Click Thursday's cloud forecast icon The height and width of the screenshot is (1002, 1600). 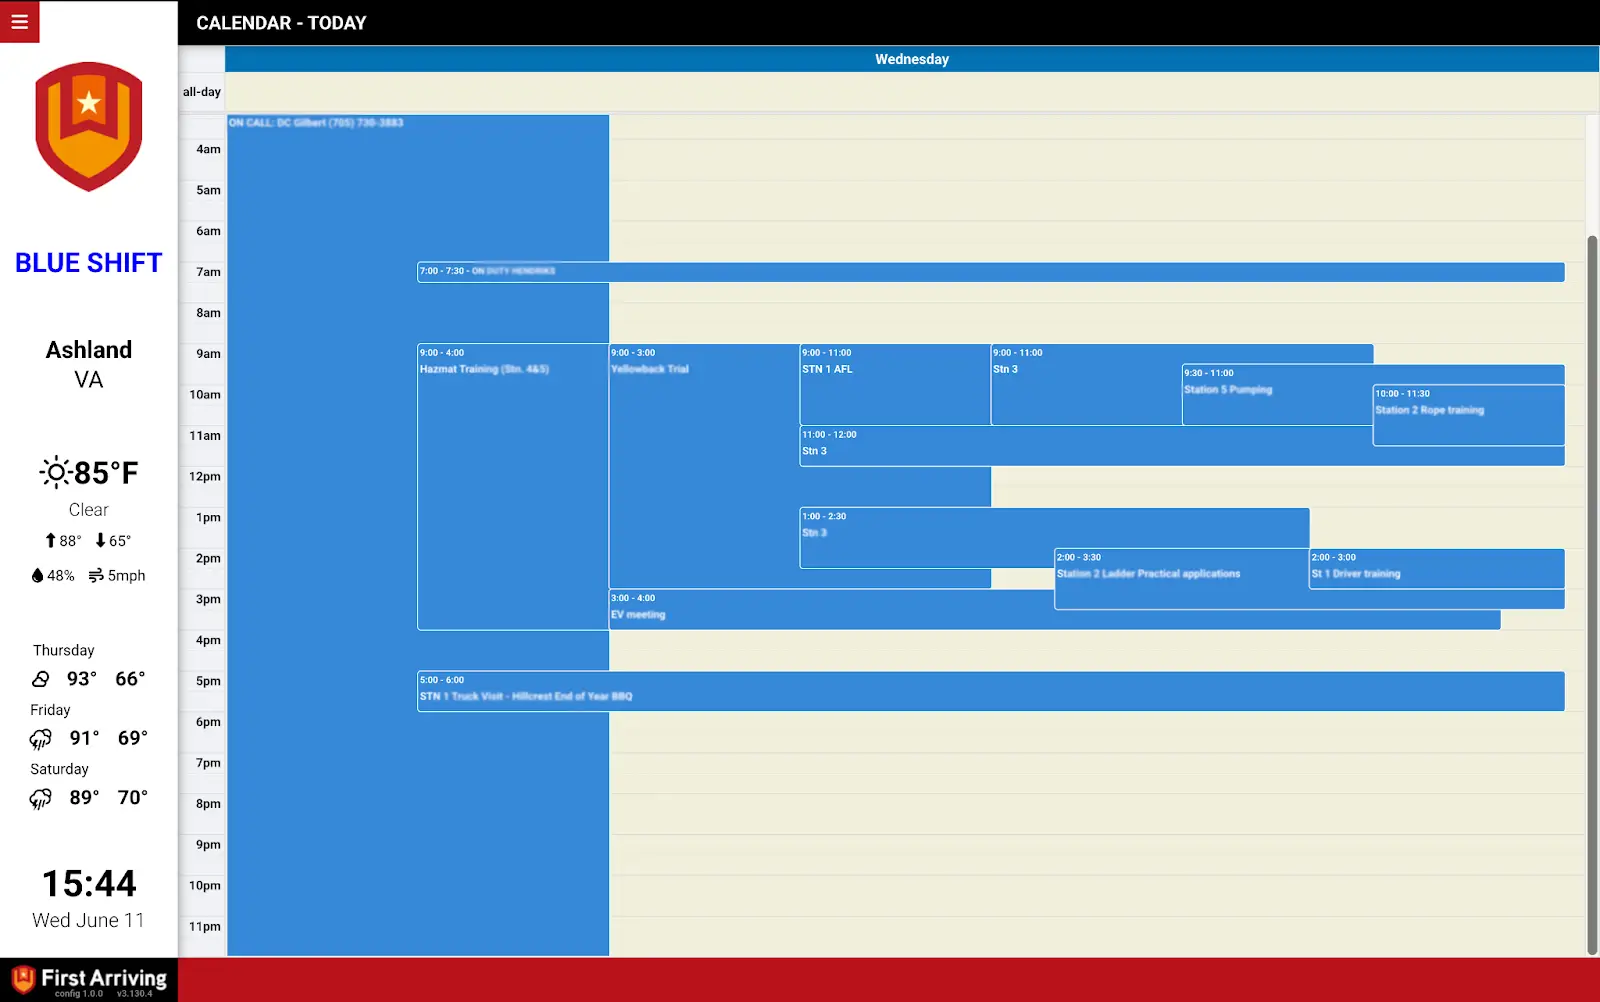41,679
